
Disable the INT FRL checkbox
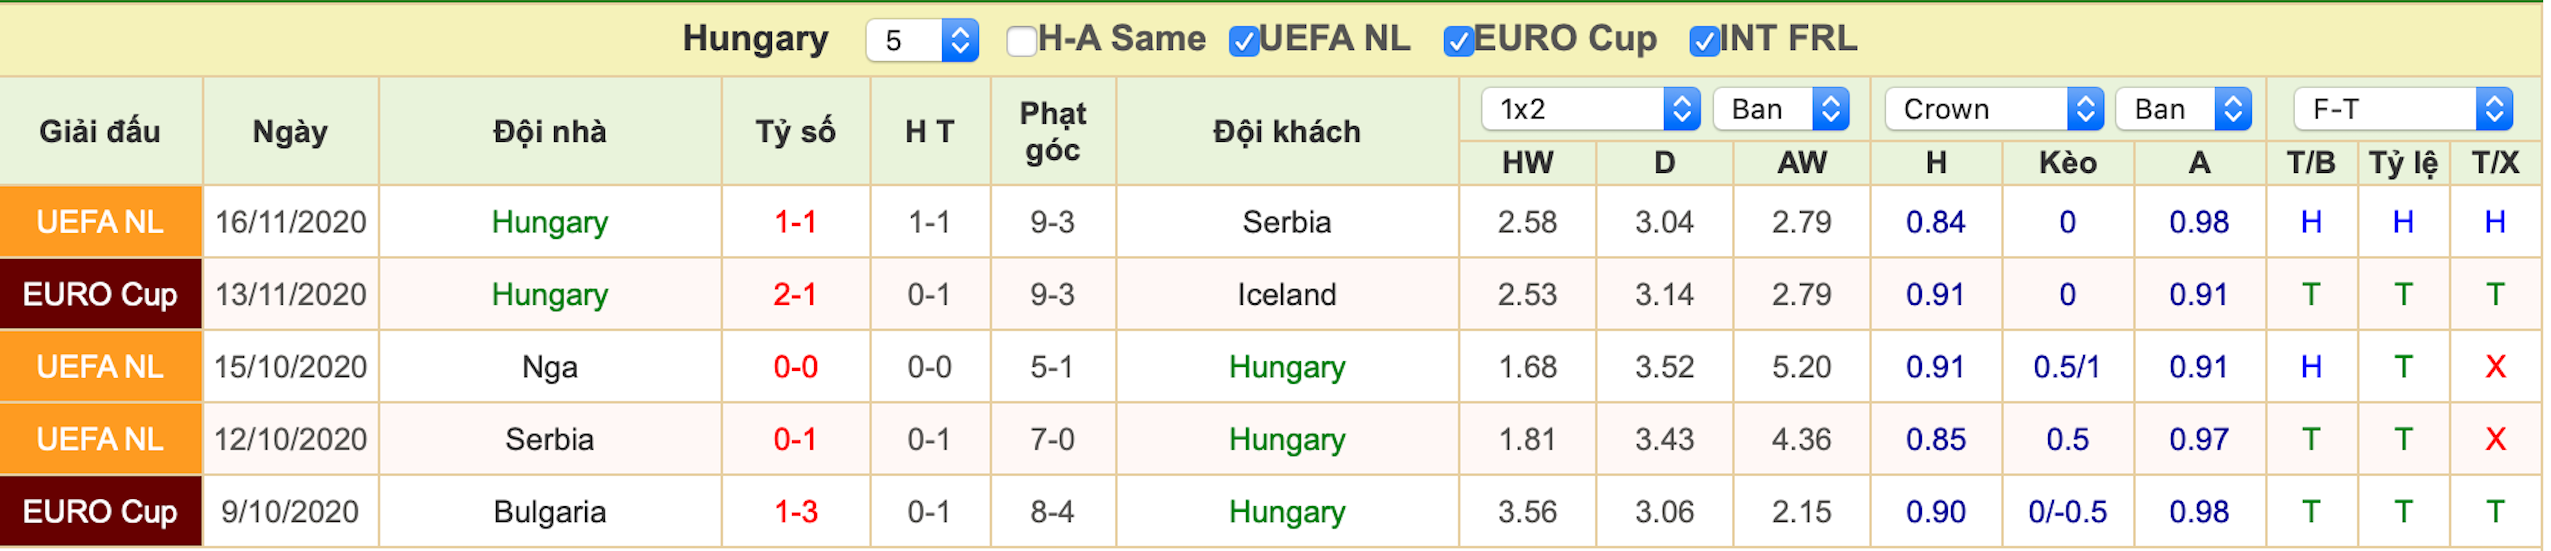[1704, 41]
